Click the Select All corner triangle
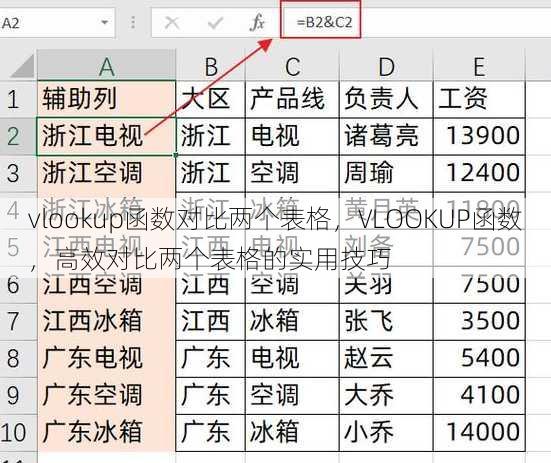Screen dimensions: 551x463 point(22,66)
